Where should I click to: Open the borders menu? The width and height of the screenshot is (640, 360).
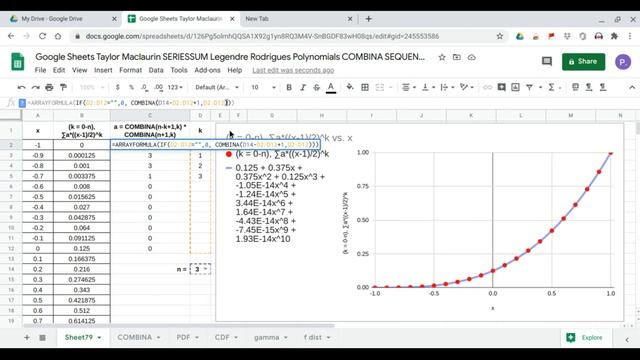coord(365,87)
